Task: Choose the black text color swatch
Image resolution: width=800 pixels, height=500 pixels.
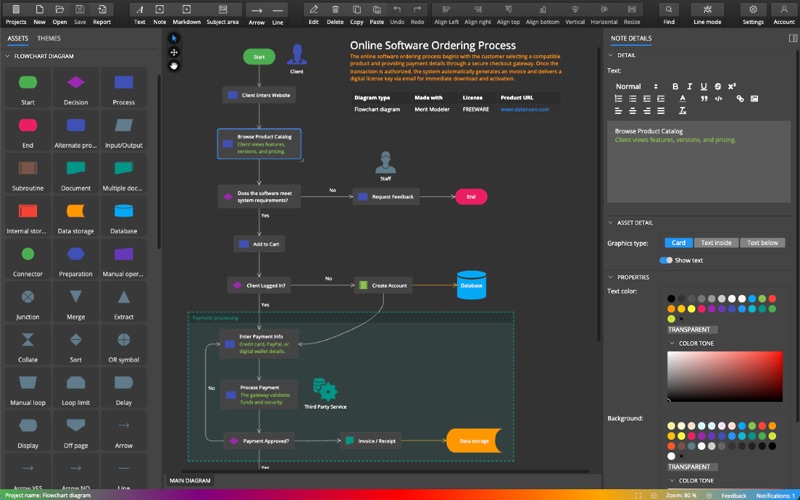Action: [671, 298]
